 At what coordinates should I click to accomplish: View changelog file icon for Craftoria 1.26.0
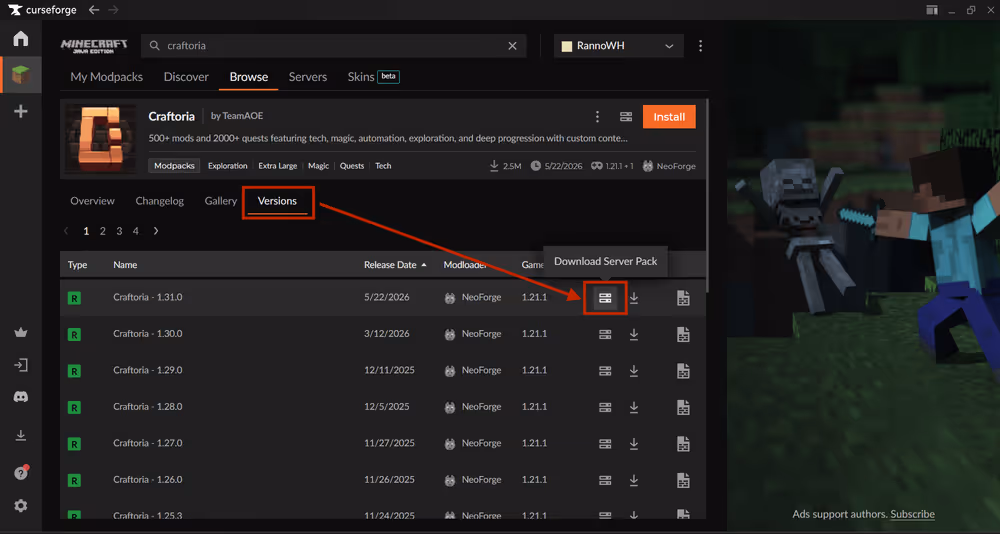(x=683, y=480)
